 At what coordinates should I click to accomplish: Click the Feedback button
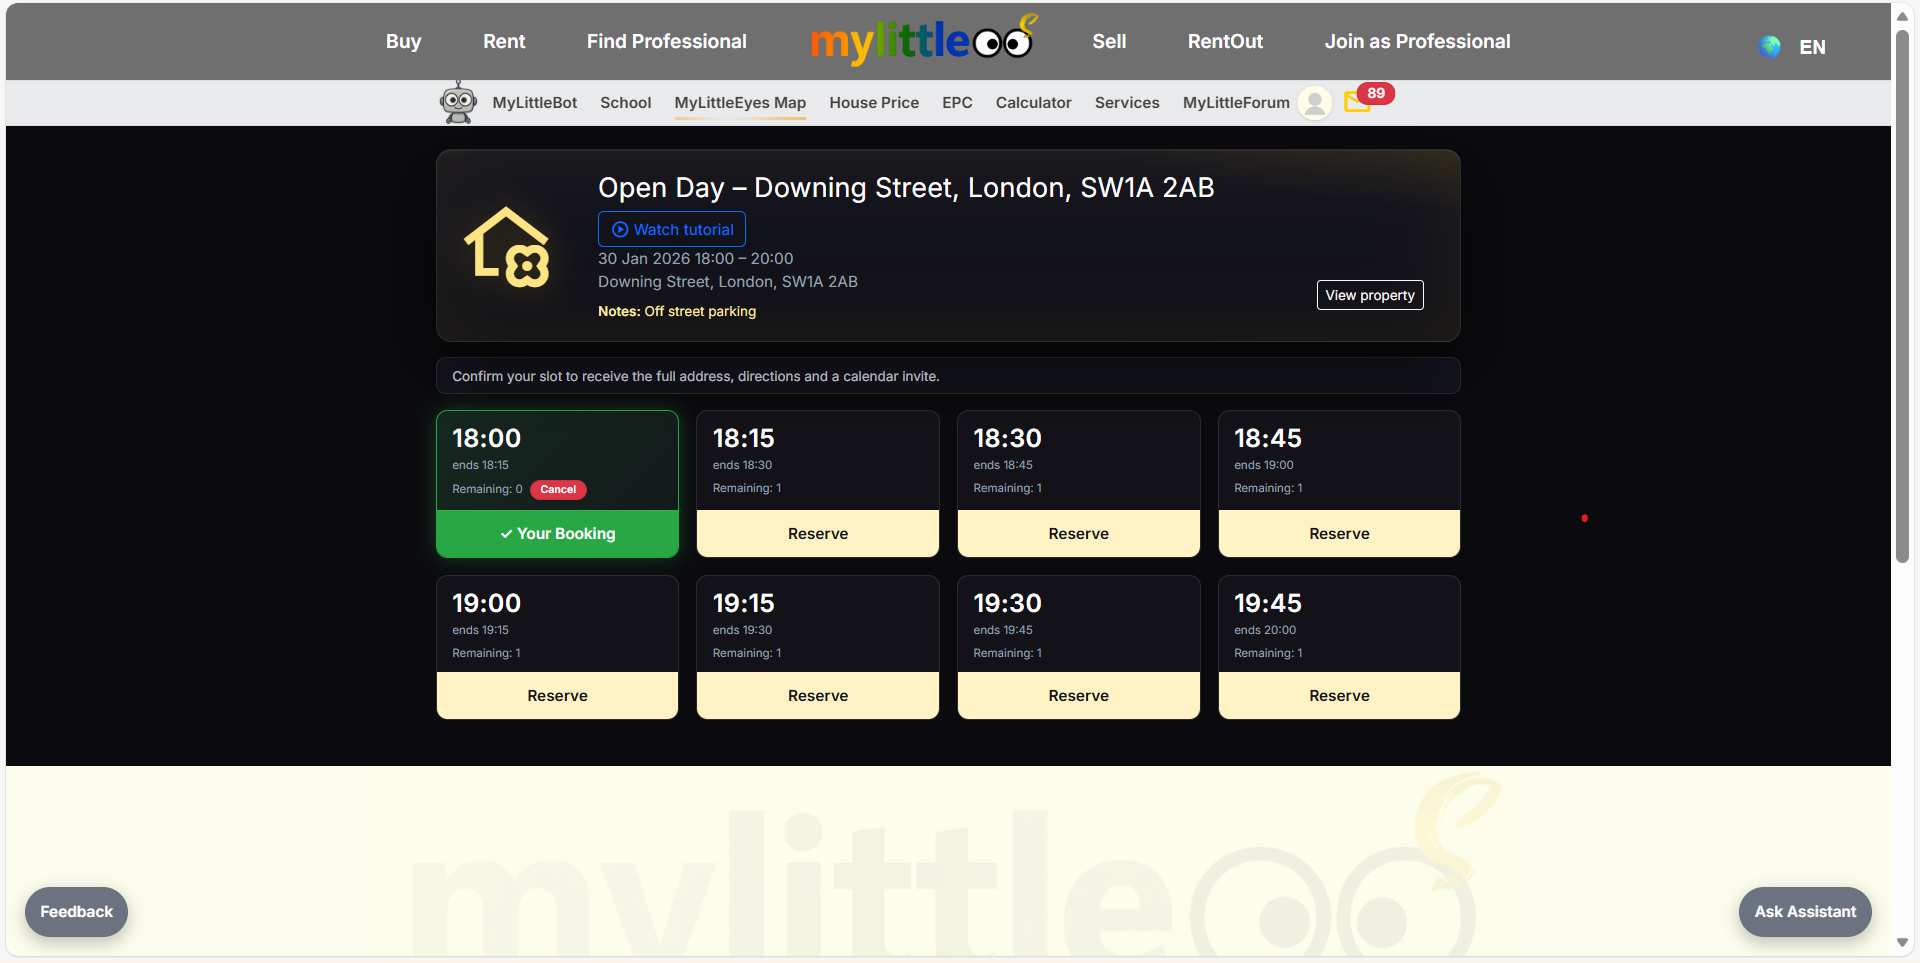coord(76,911)
